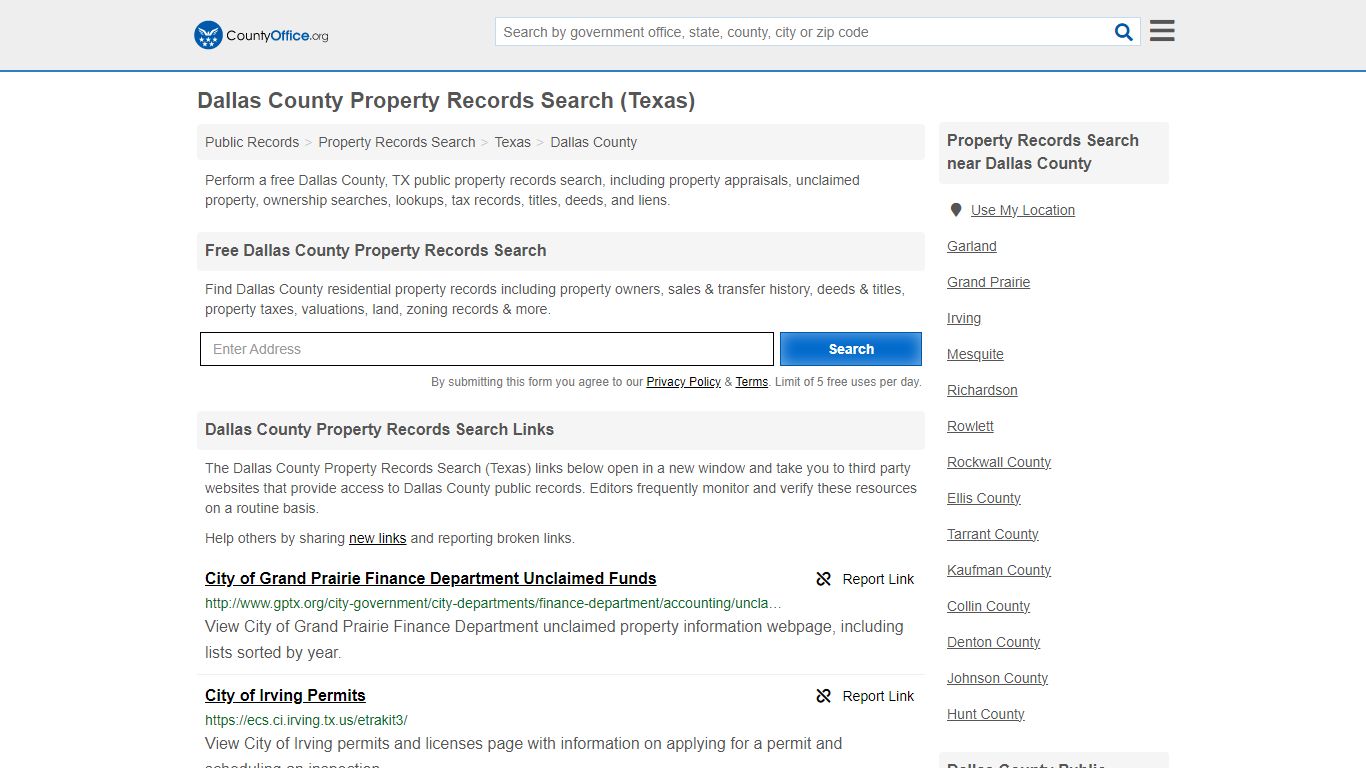The width and height of the screenshot is (1366, 768).
Task: Open Dallas County breadcrumb link
Action: (593, 142)
